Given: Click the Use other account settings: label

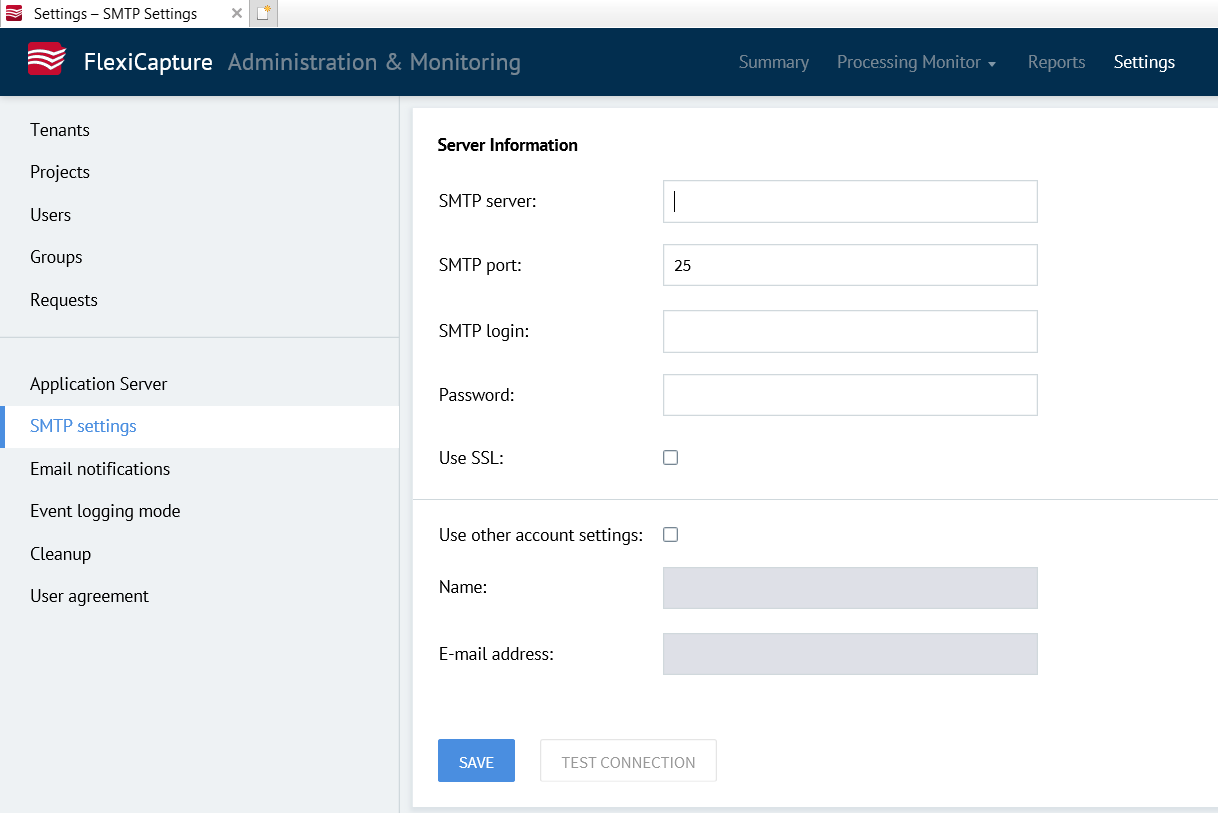Looking at the screenshot, I should click(541, 535).
